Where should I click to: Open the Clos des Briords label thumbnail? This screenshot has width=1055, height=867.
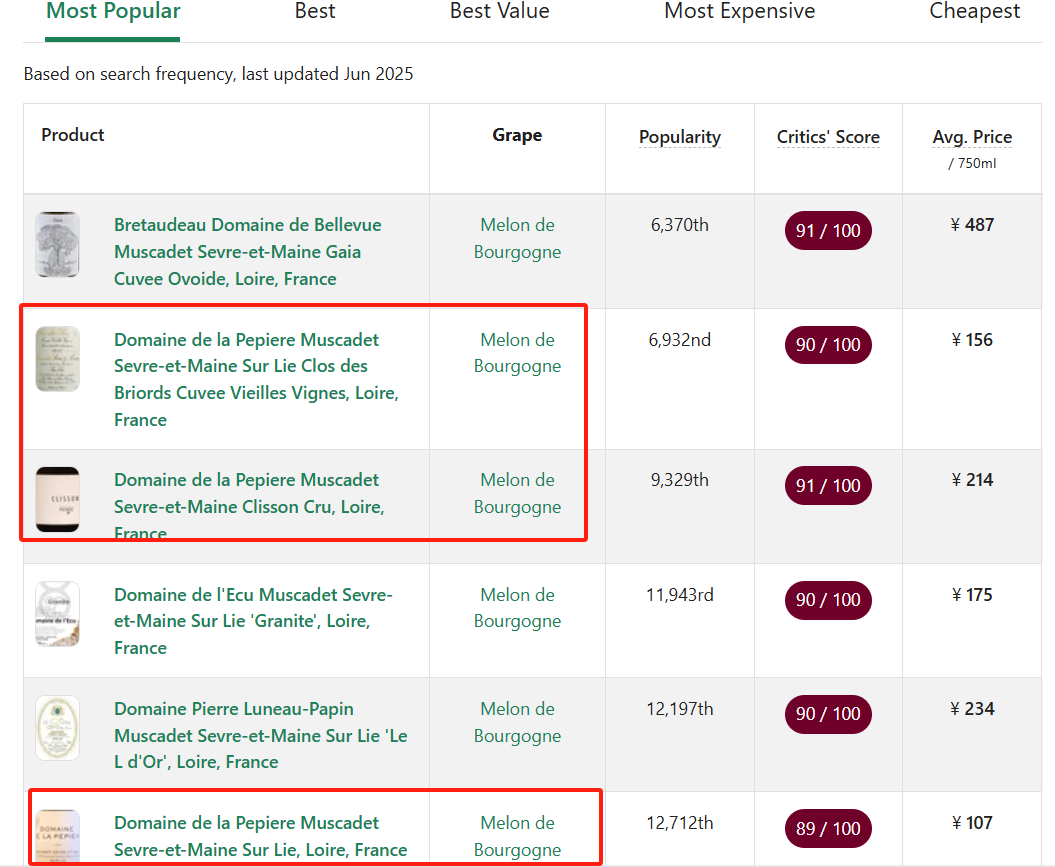[57, 359]
